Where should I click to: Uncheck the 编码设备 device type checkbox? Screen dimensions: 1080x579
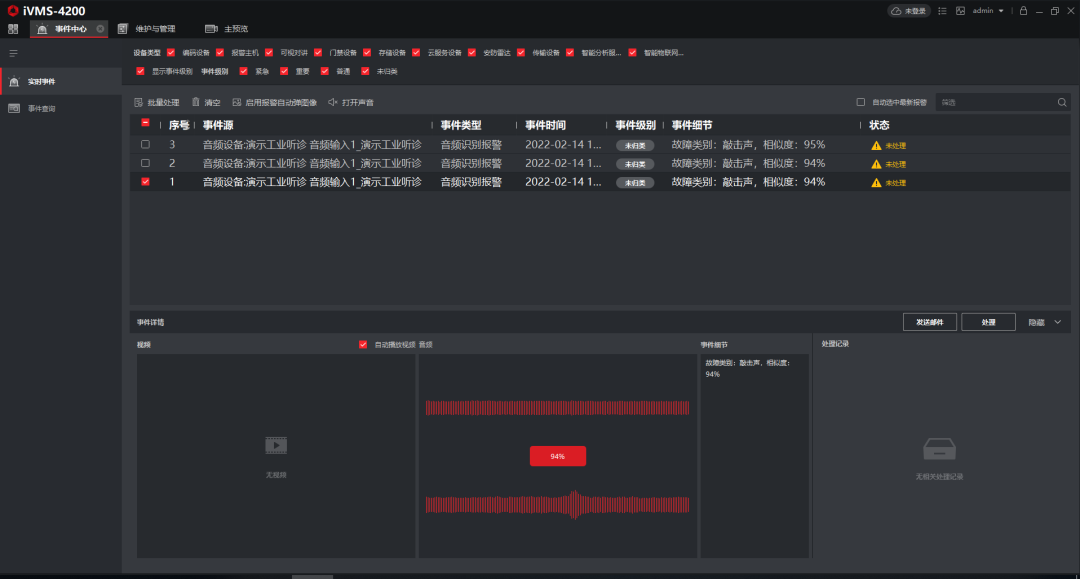[171, 52]
